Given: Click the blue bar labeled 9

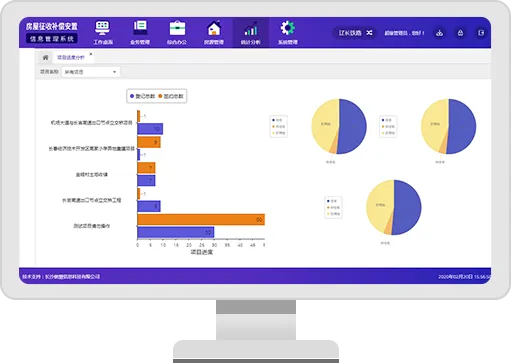Looking at the screenshot, I should tap(149, 206).
